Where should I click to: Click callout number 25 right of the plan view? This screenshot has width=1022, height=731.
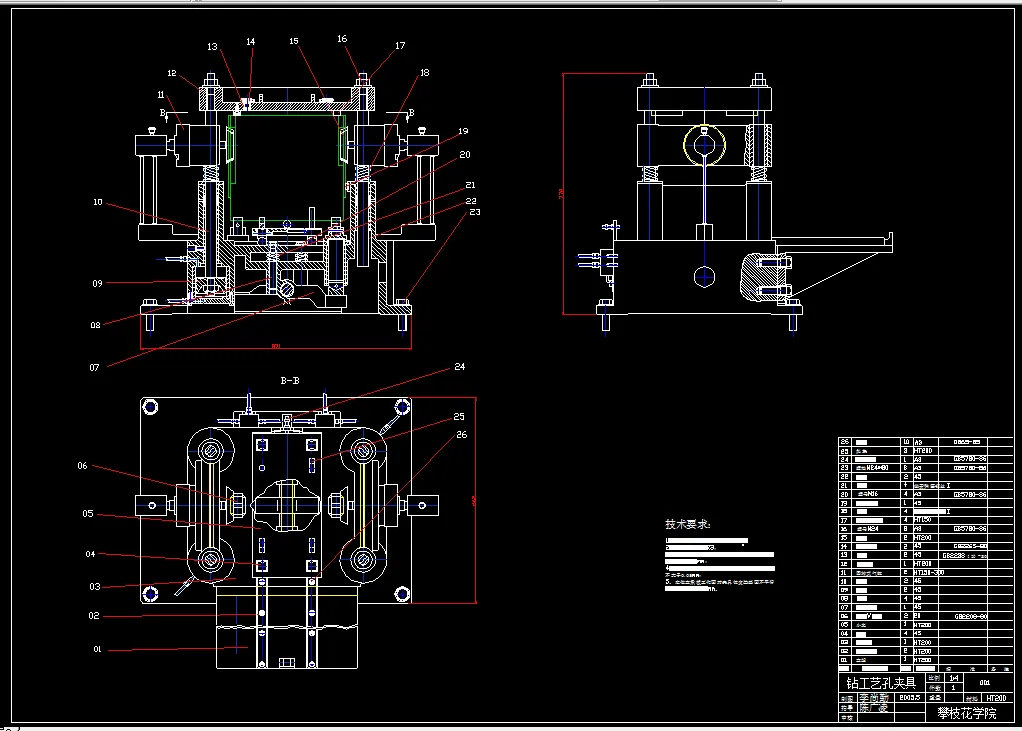coord(460,416)
